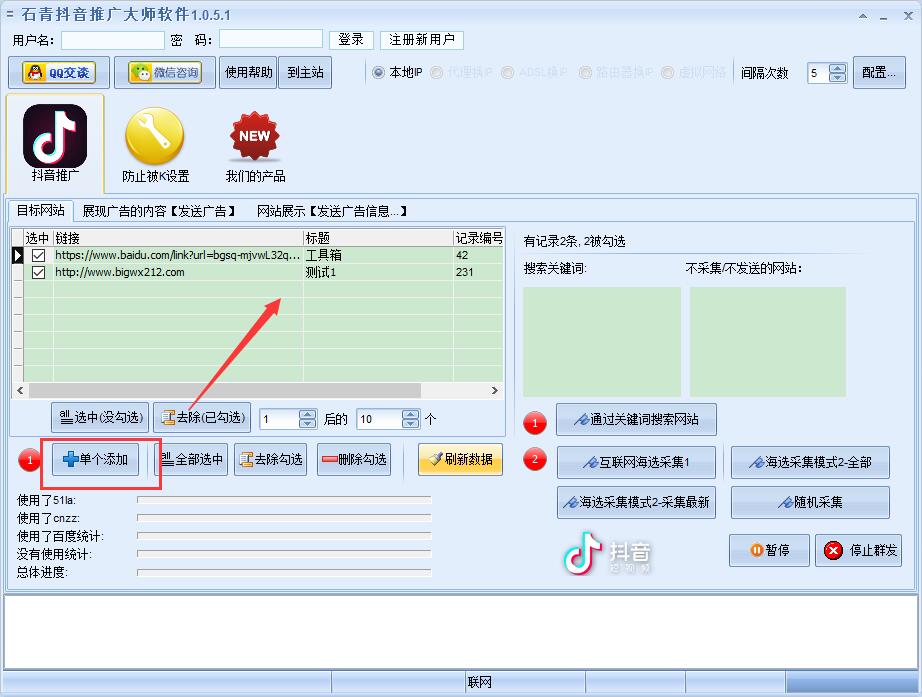
Task: Click 随机采集 button
Action: point(810,502)
